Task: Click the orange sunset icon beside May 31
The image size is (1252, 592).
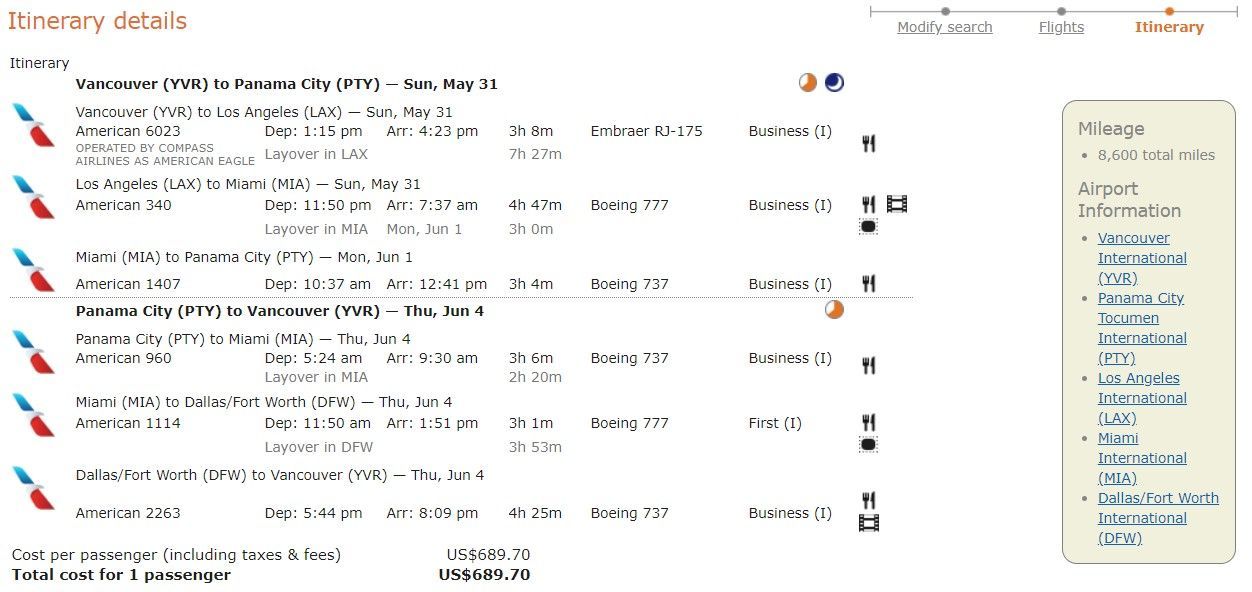Action: [x=808, y=83]
